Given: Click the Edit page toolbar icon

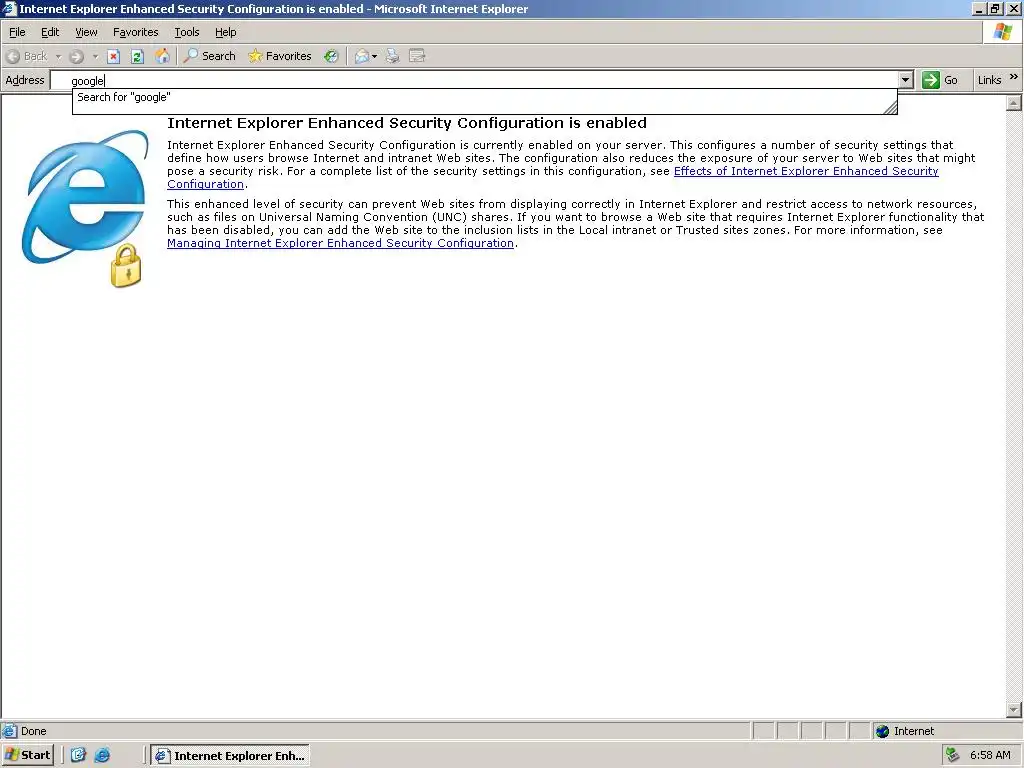Looking at the screenshot, I should click(x=417, y=56).
